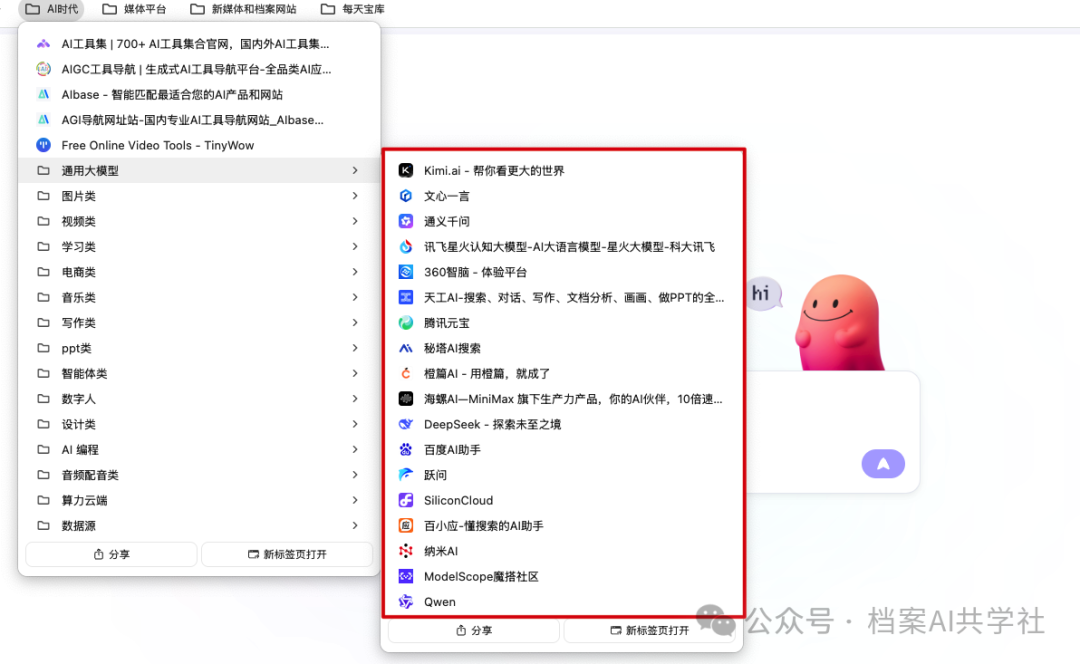The height and width of the screenshot is (664, 1080).
Task: Expand the 数据源 submenu chevron
Action: tap(355, 526)
